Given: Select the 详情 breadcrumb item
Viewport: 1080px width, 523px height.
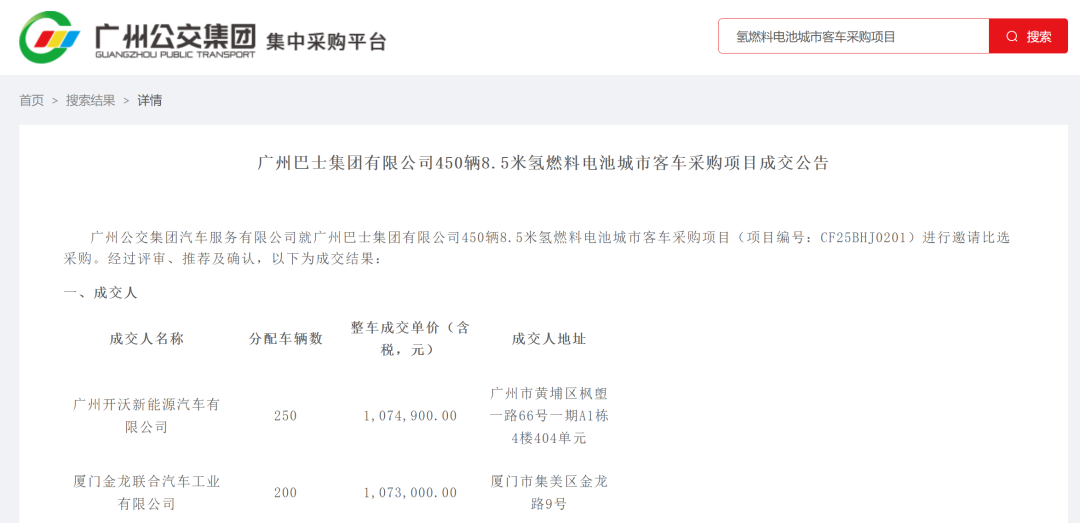Looking at the screenshot, I should coord(150,100).
